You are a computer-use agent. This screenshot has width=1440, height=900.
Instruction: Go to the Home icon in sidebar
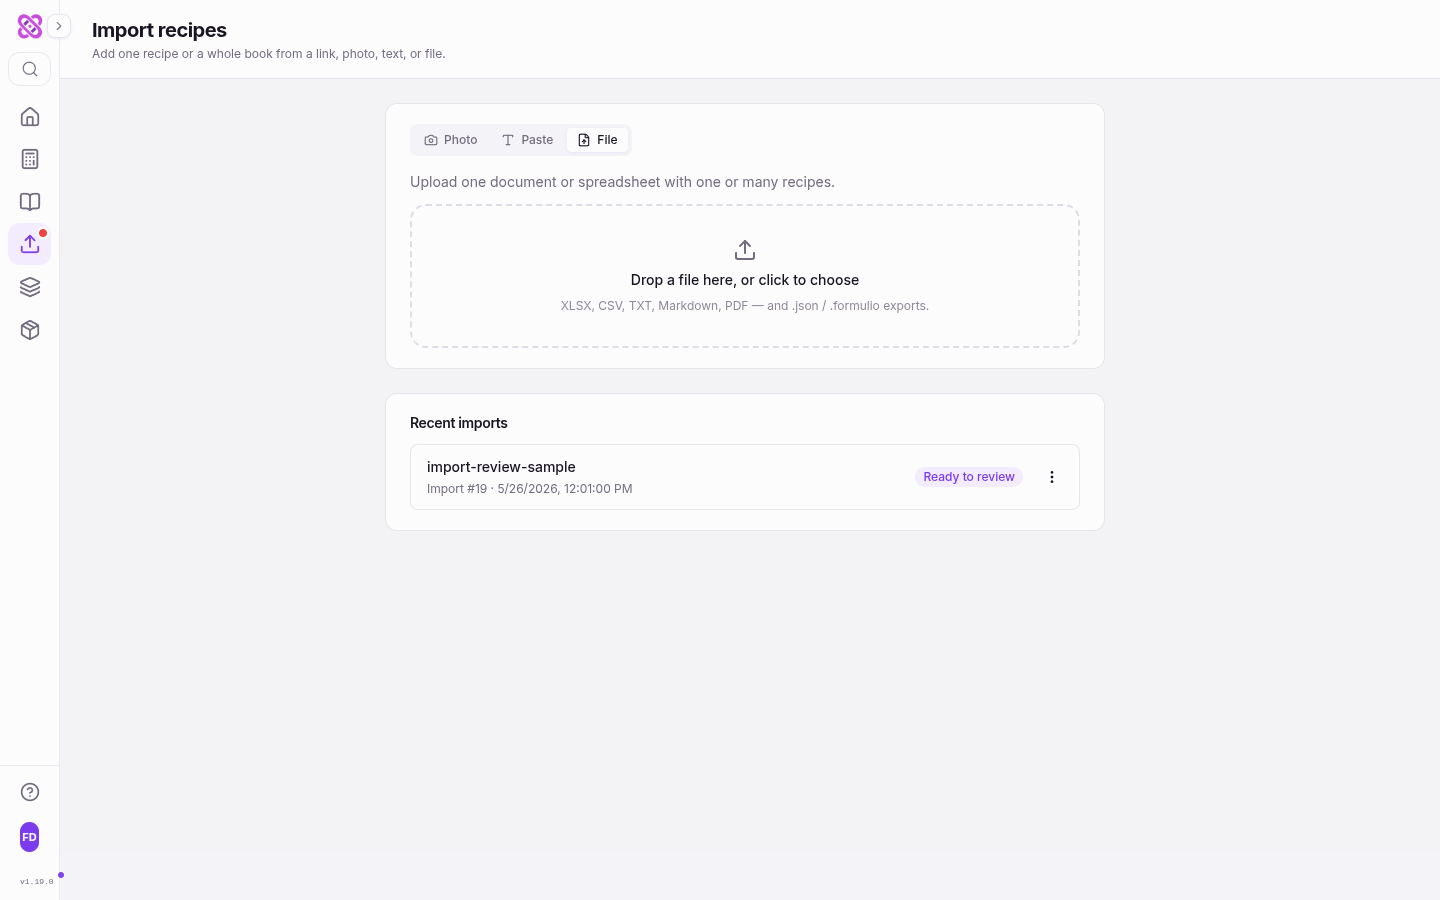point(30,117)
